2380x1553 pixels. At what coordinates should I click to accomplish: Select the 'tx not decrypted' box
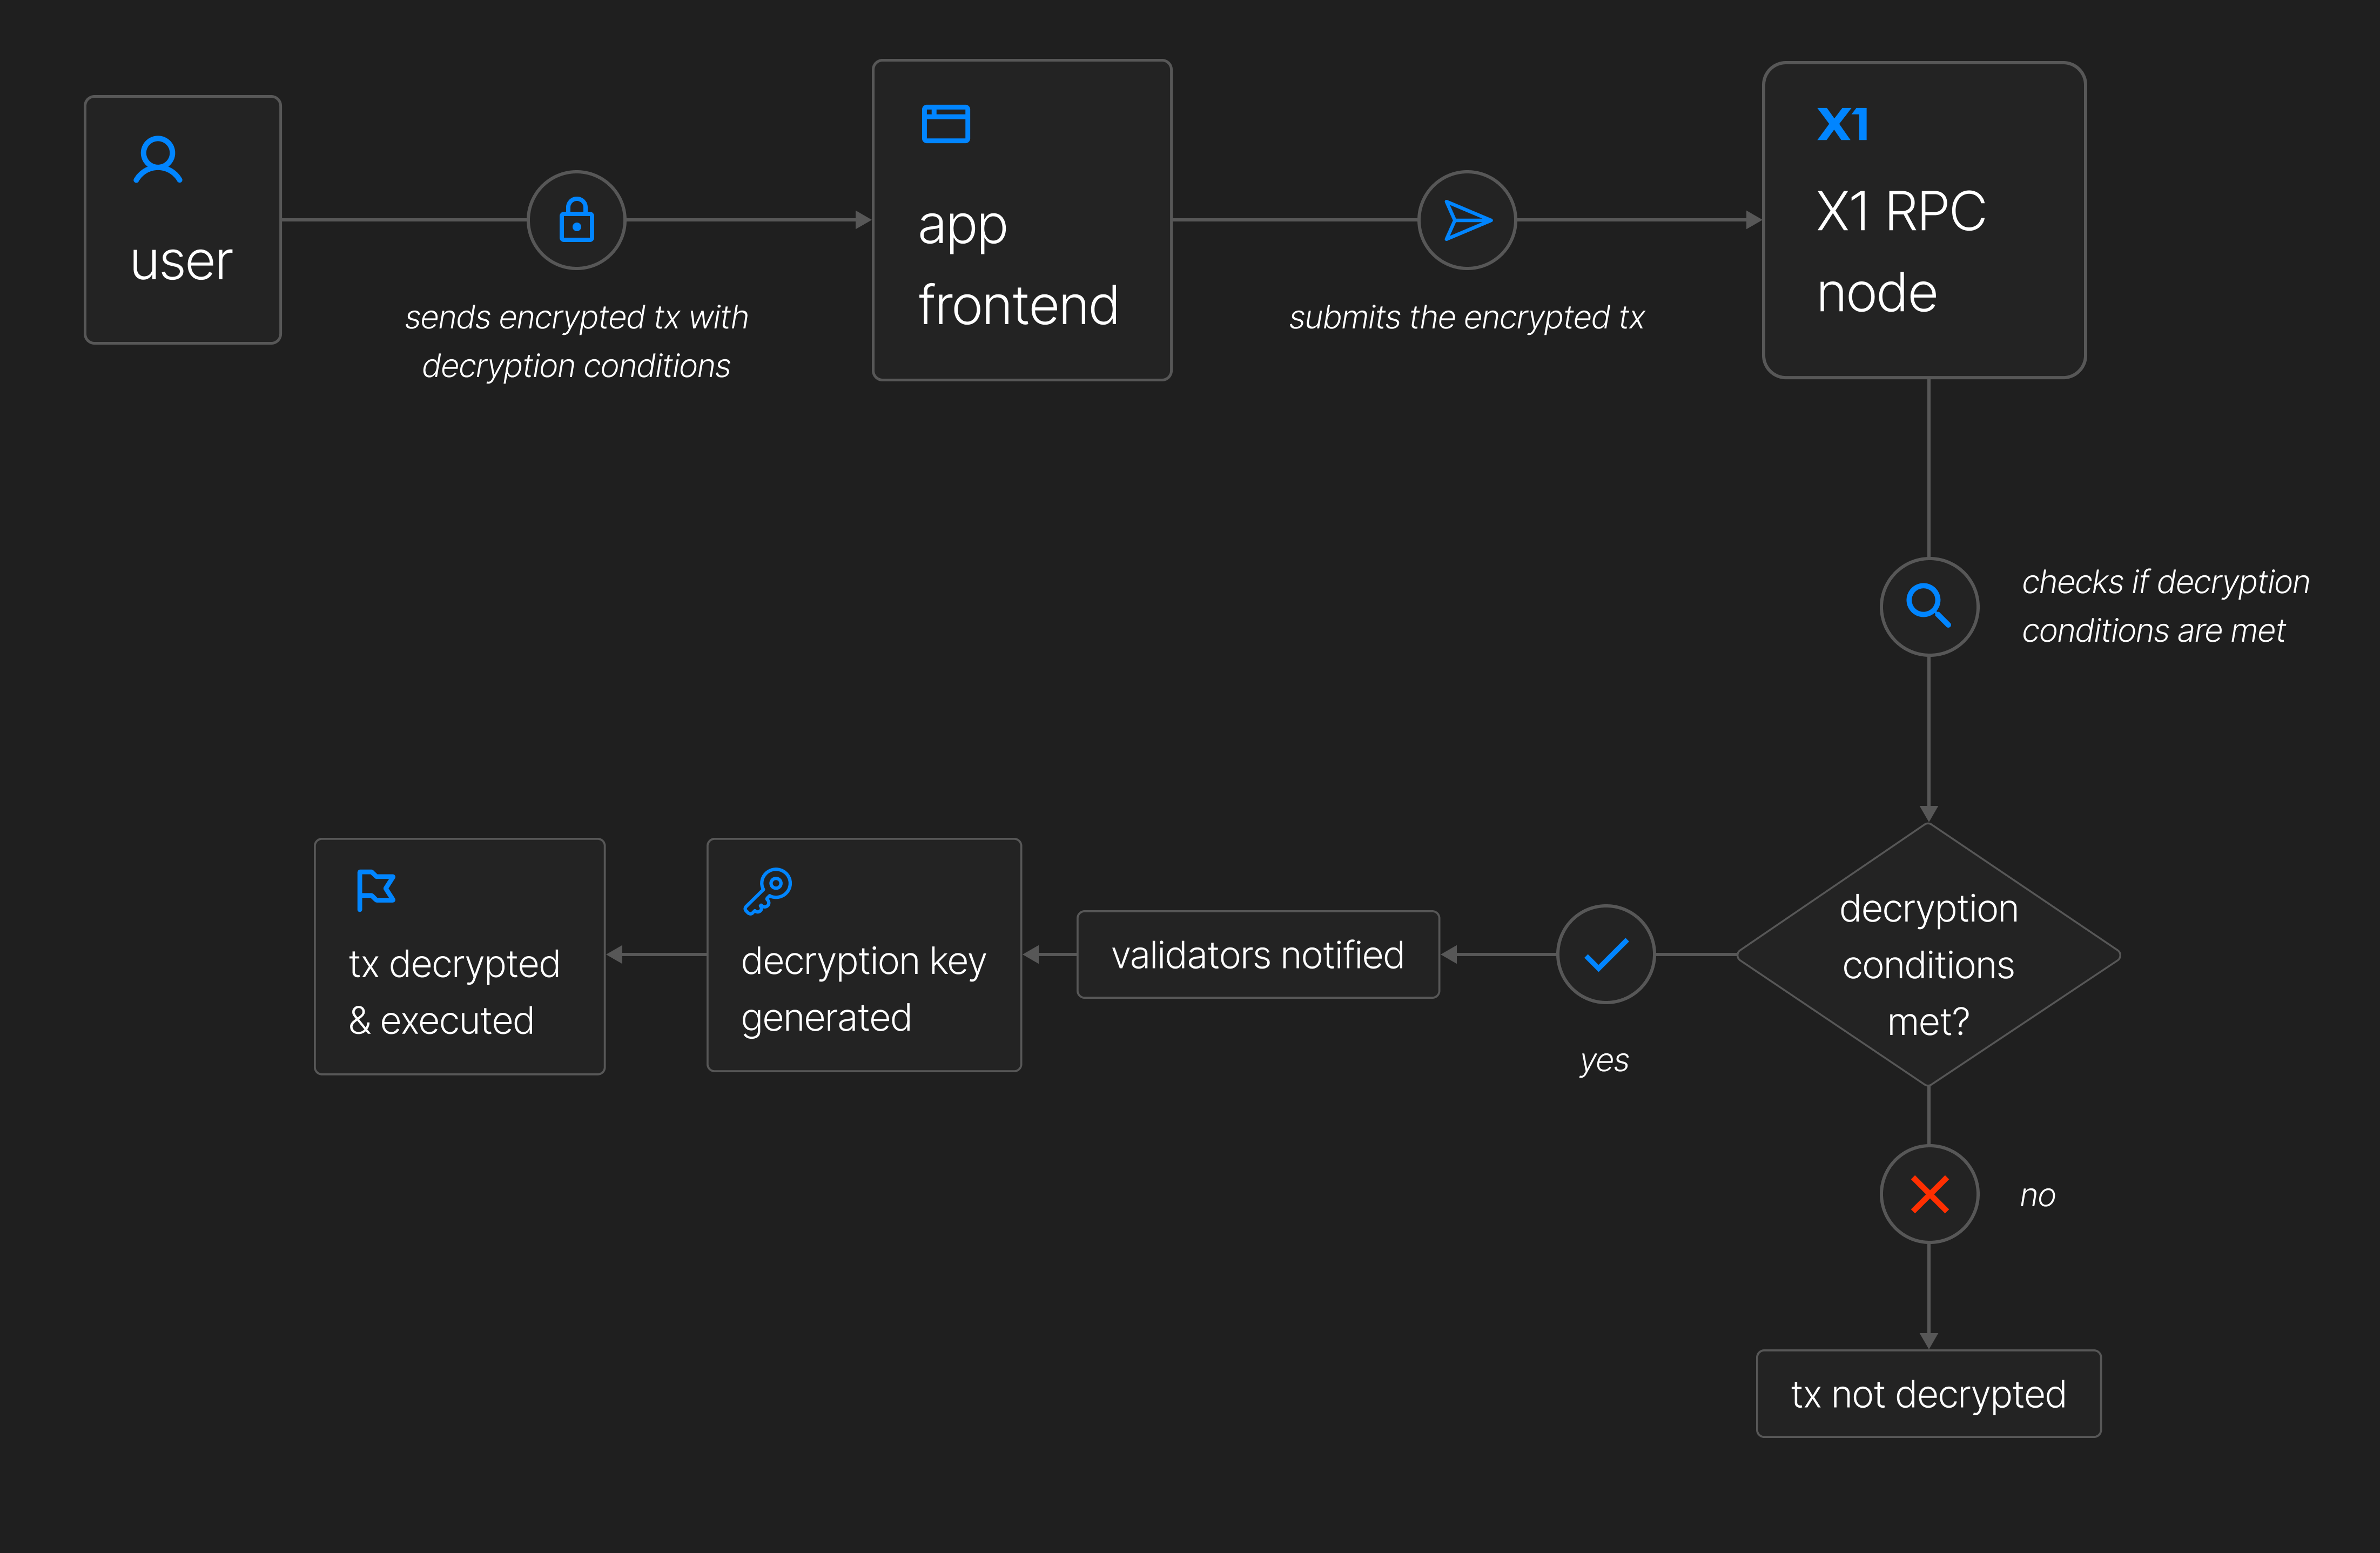click(x=1928, y=1394)
